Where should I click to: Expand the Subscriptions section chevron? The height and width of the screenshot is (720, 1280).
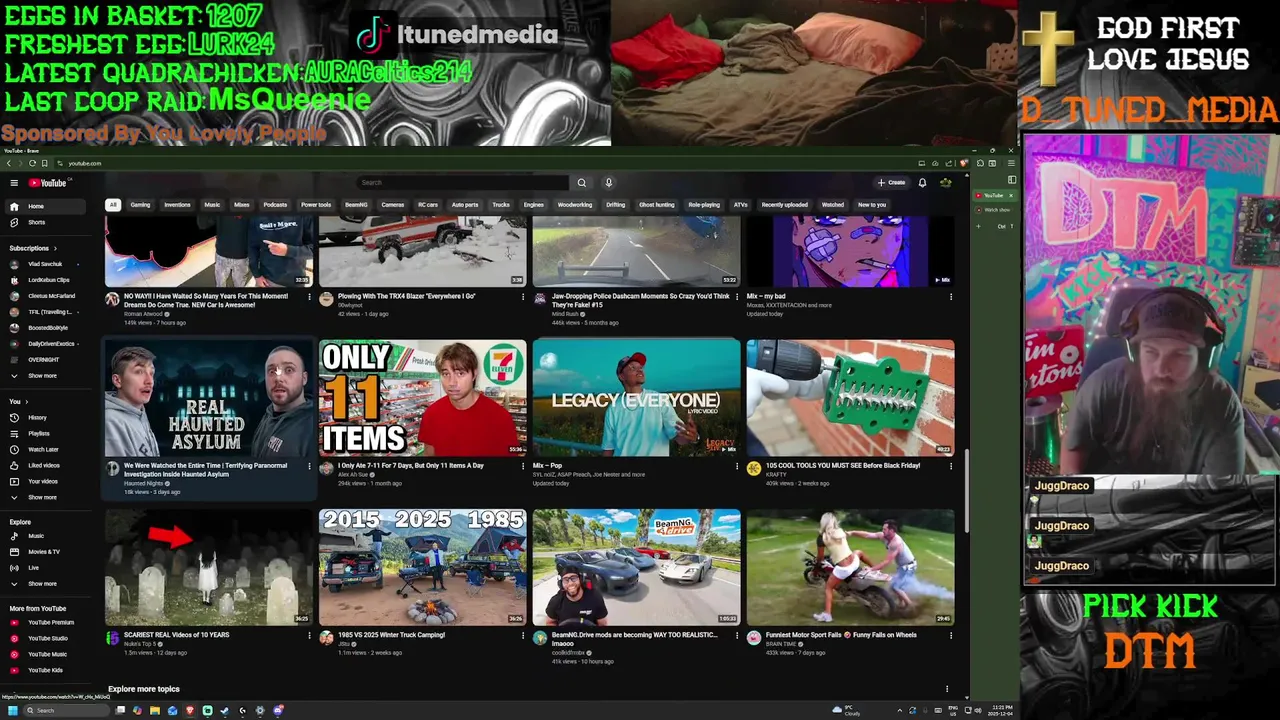pyautogui.click(x=55, y=248)
